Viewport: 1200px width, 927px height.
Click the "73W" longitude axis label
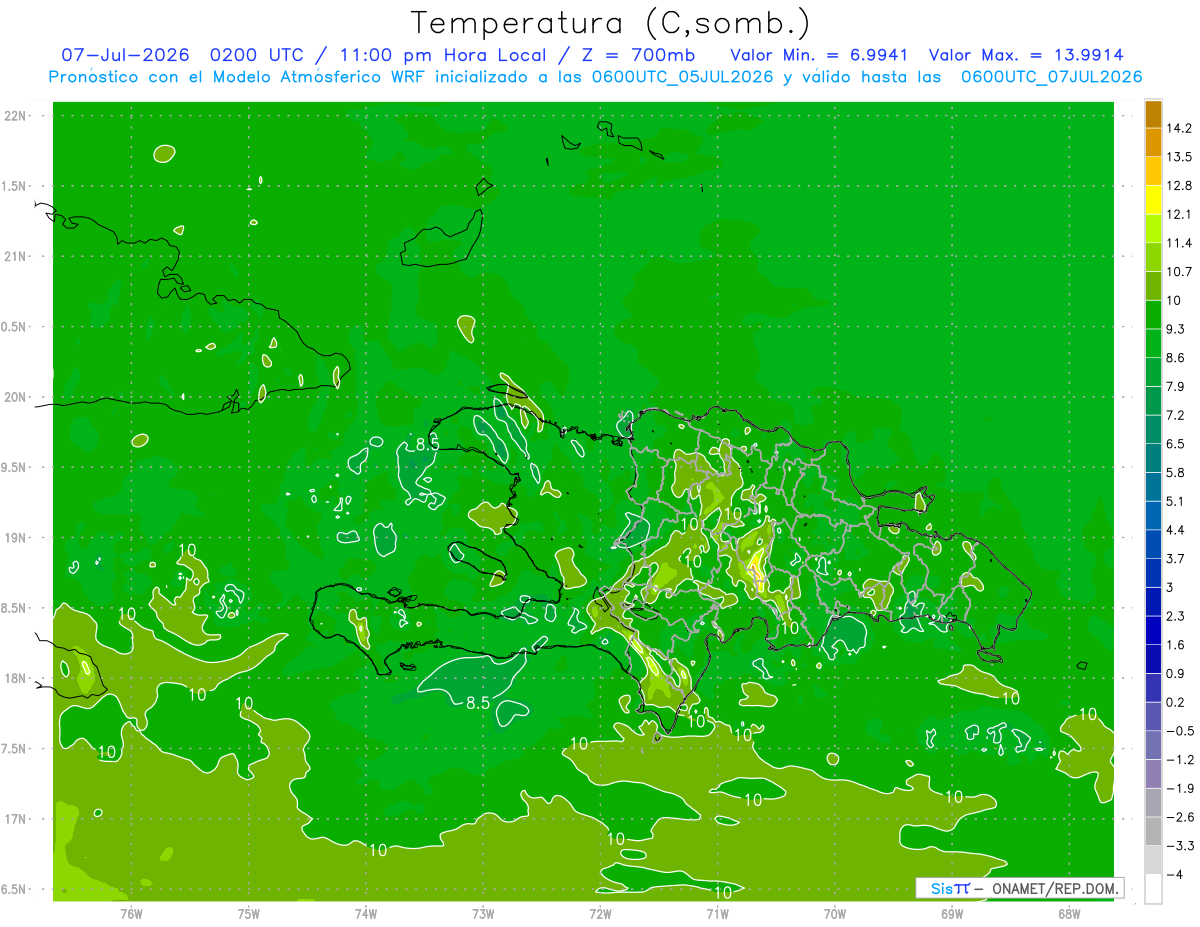pos(483,913)
